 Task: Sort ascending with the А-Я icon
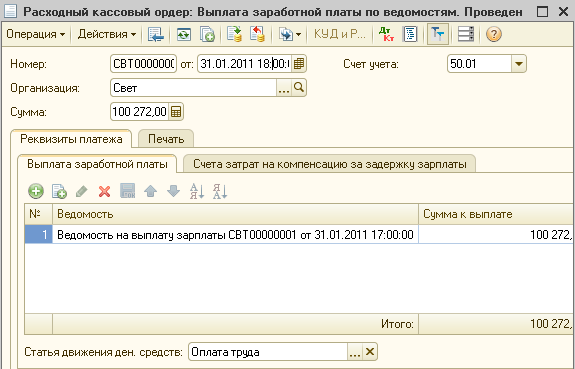click(x=197, y=191)
